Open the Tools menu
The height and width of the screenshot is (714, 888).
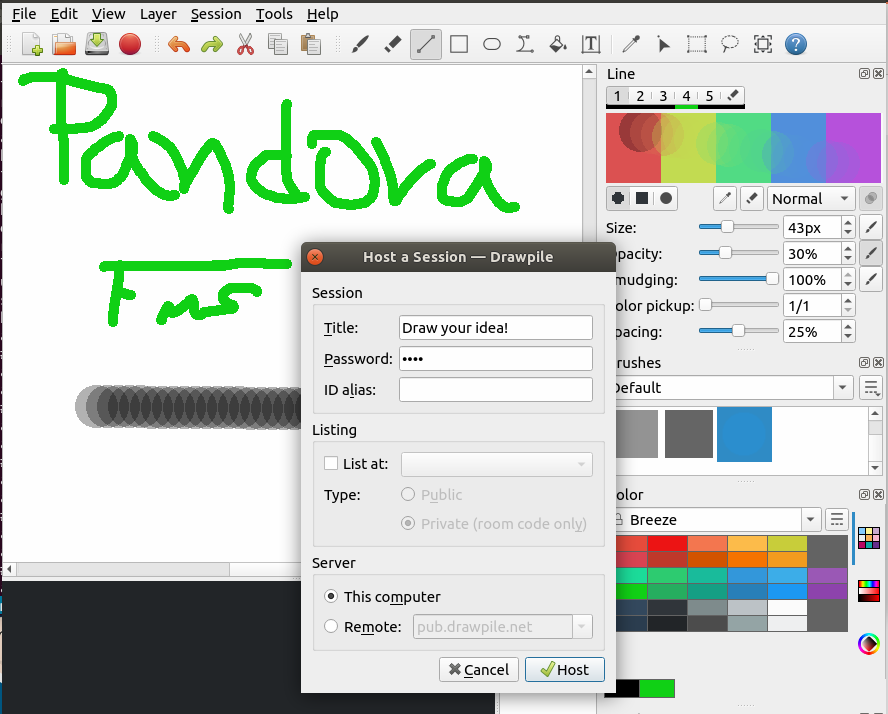coord(274,14)
